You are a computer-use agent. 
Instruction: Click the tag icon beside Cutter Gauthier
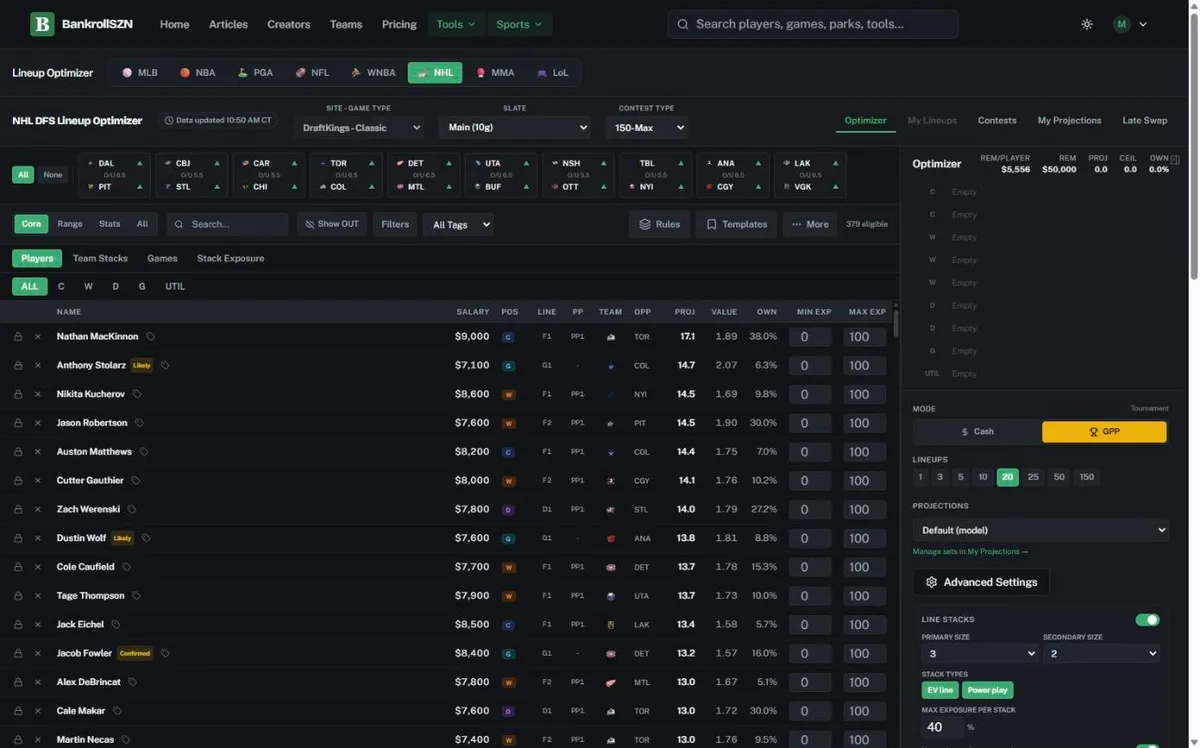click(x=136, y=481)
